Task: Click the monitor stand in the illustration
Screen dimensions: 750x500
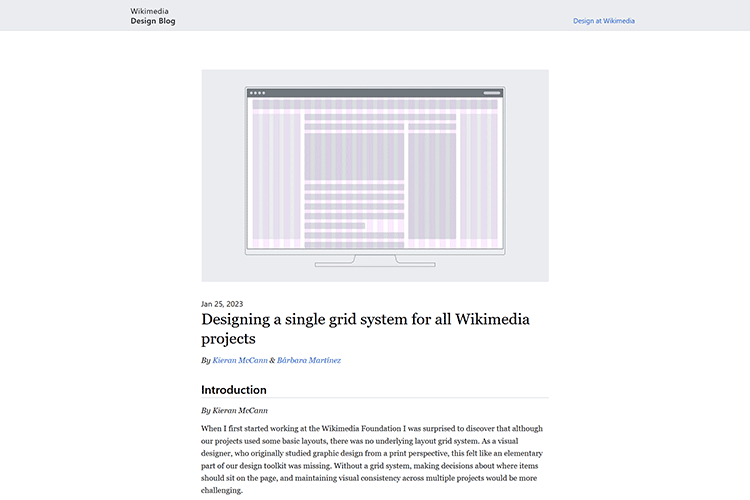Action: tap(374, 262)
